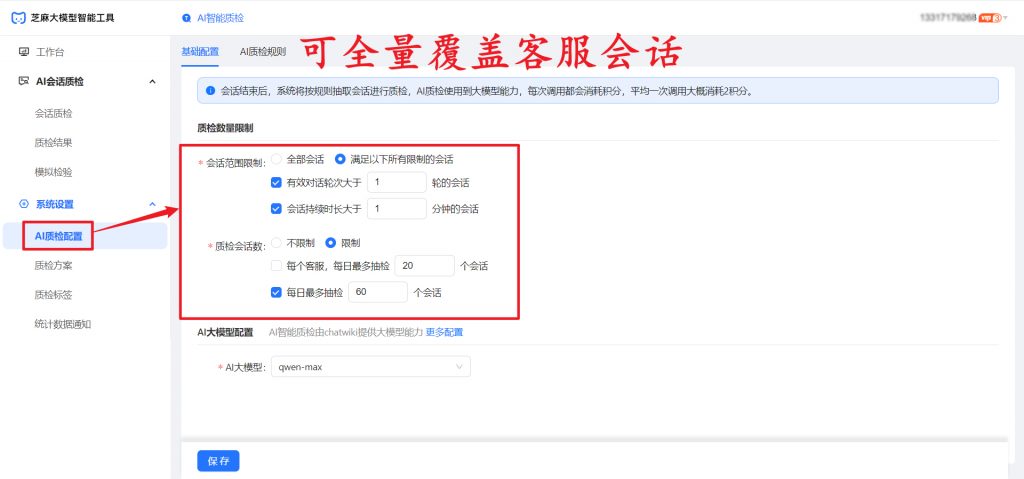The height and width of the screenshot is (479, 1024).
Task: Click the AI会话质检 sidebar icon
Action: pyautogui.click(x=24, y=81)
